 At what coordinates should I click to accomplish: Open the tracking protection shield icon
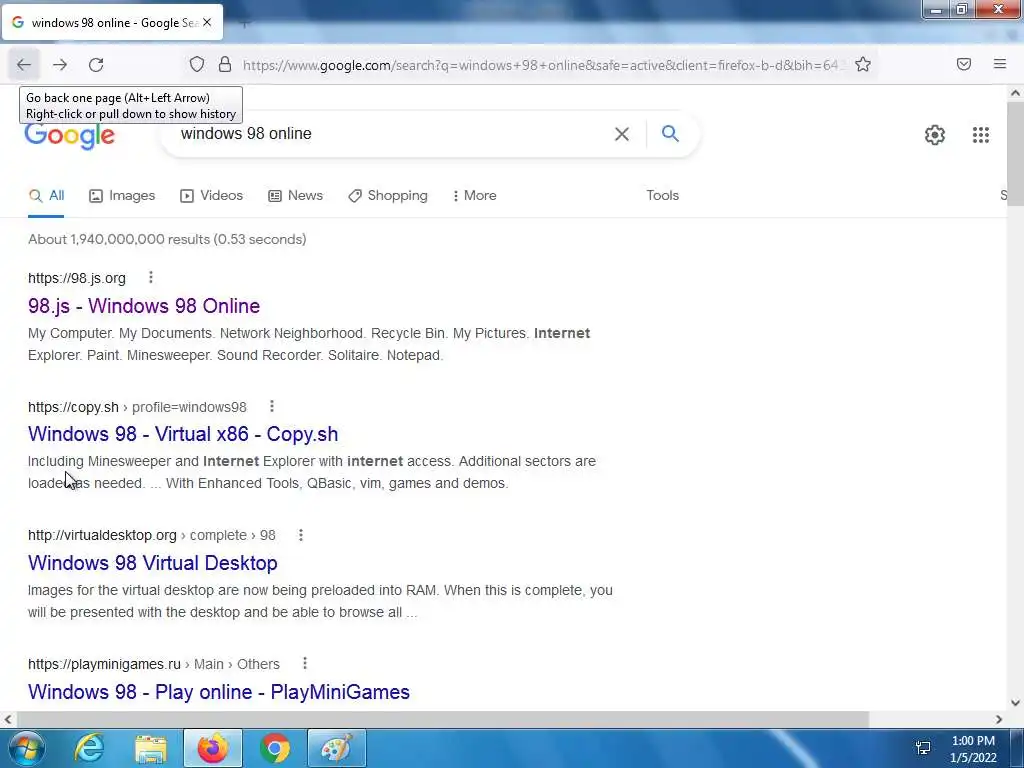pos(197,64)
